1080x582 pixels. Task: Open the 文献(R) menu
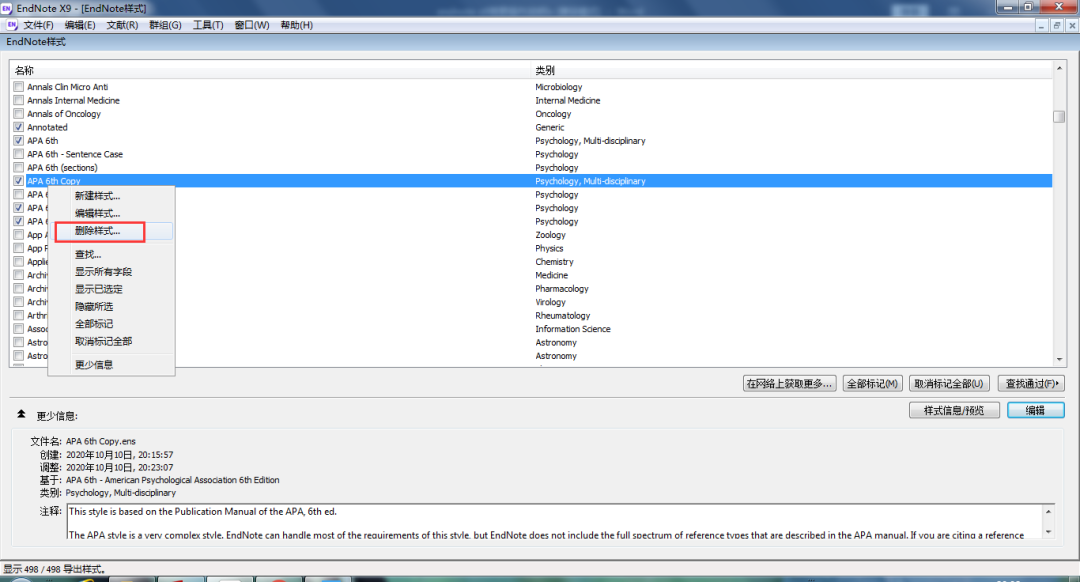[x=122, y=25]
